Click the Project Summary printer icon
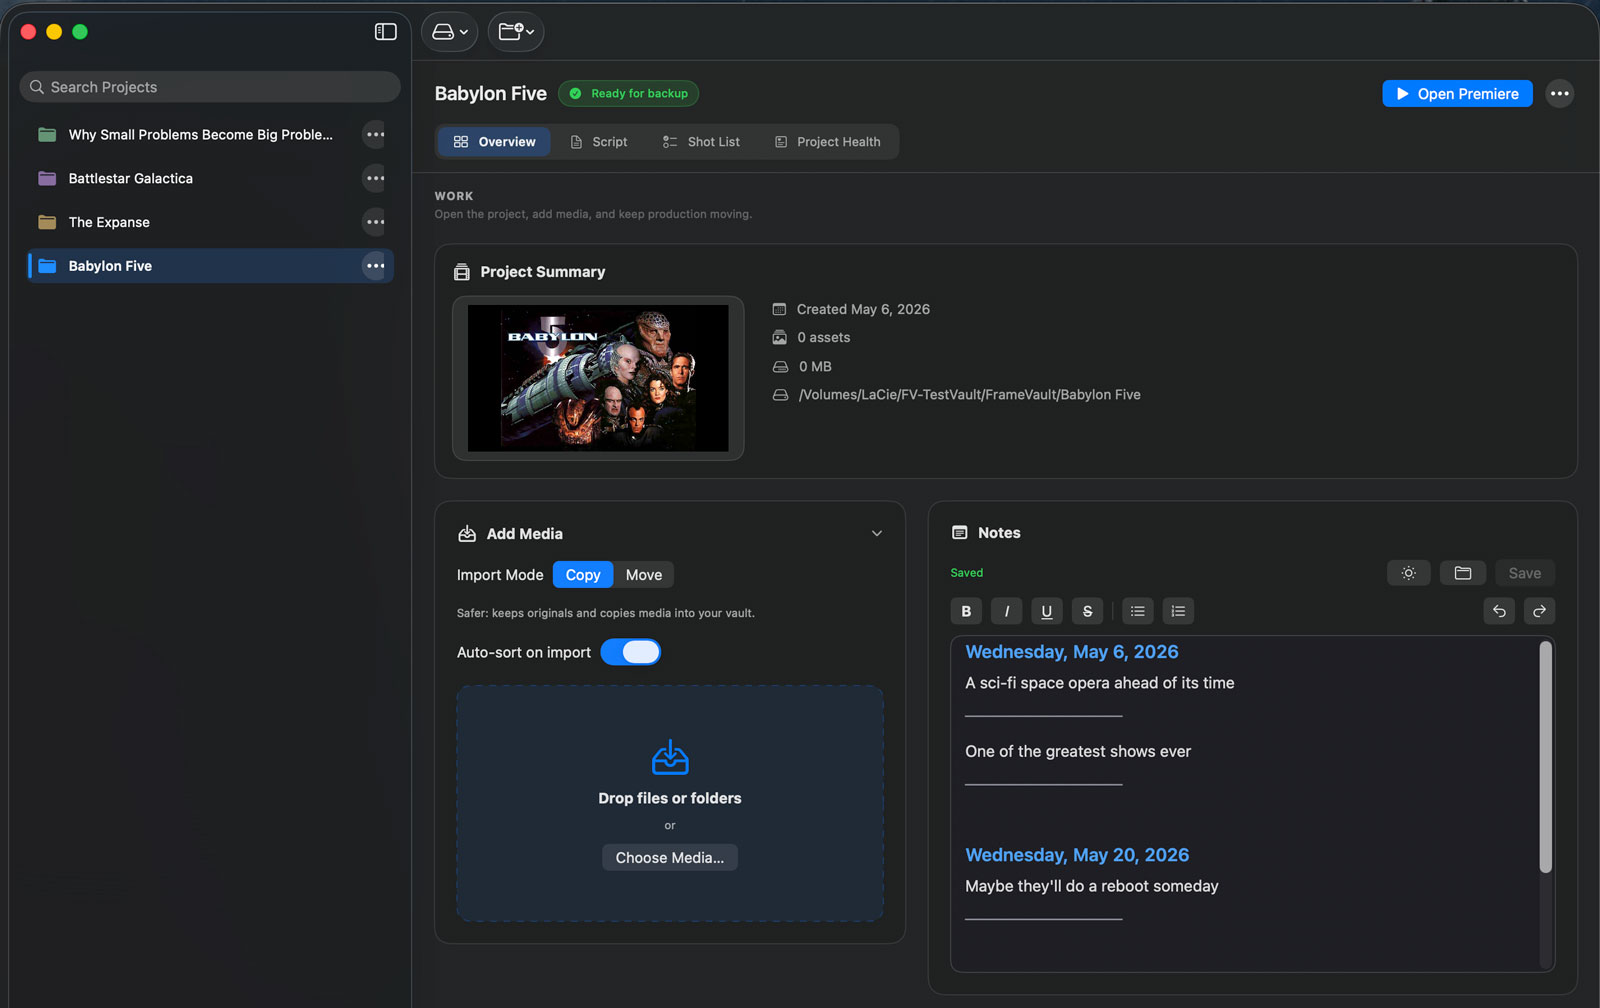1600x1008 pixels. (462, 272)
